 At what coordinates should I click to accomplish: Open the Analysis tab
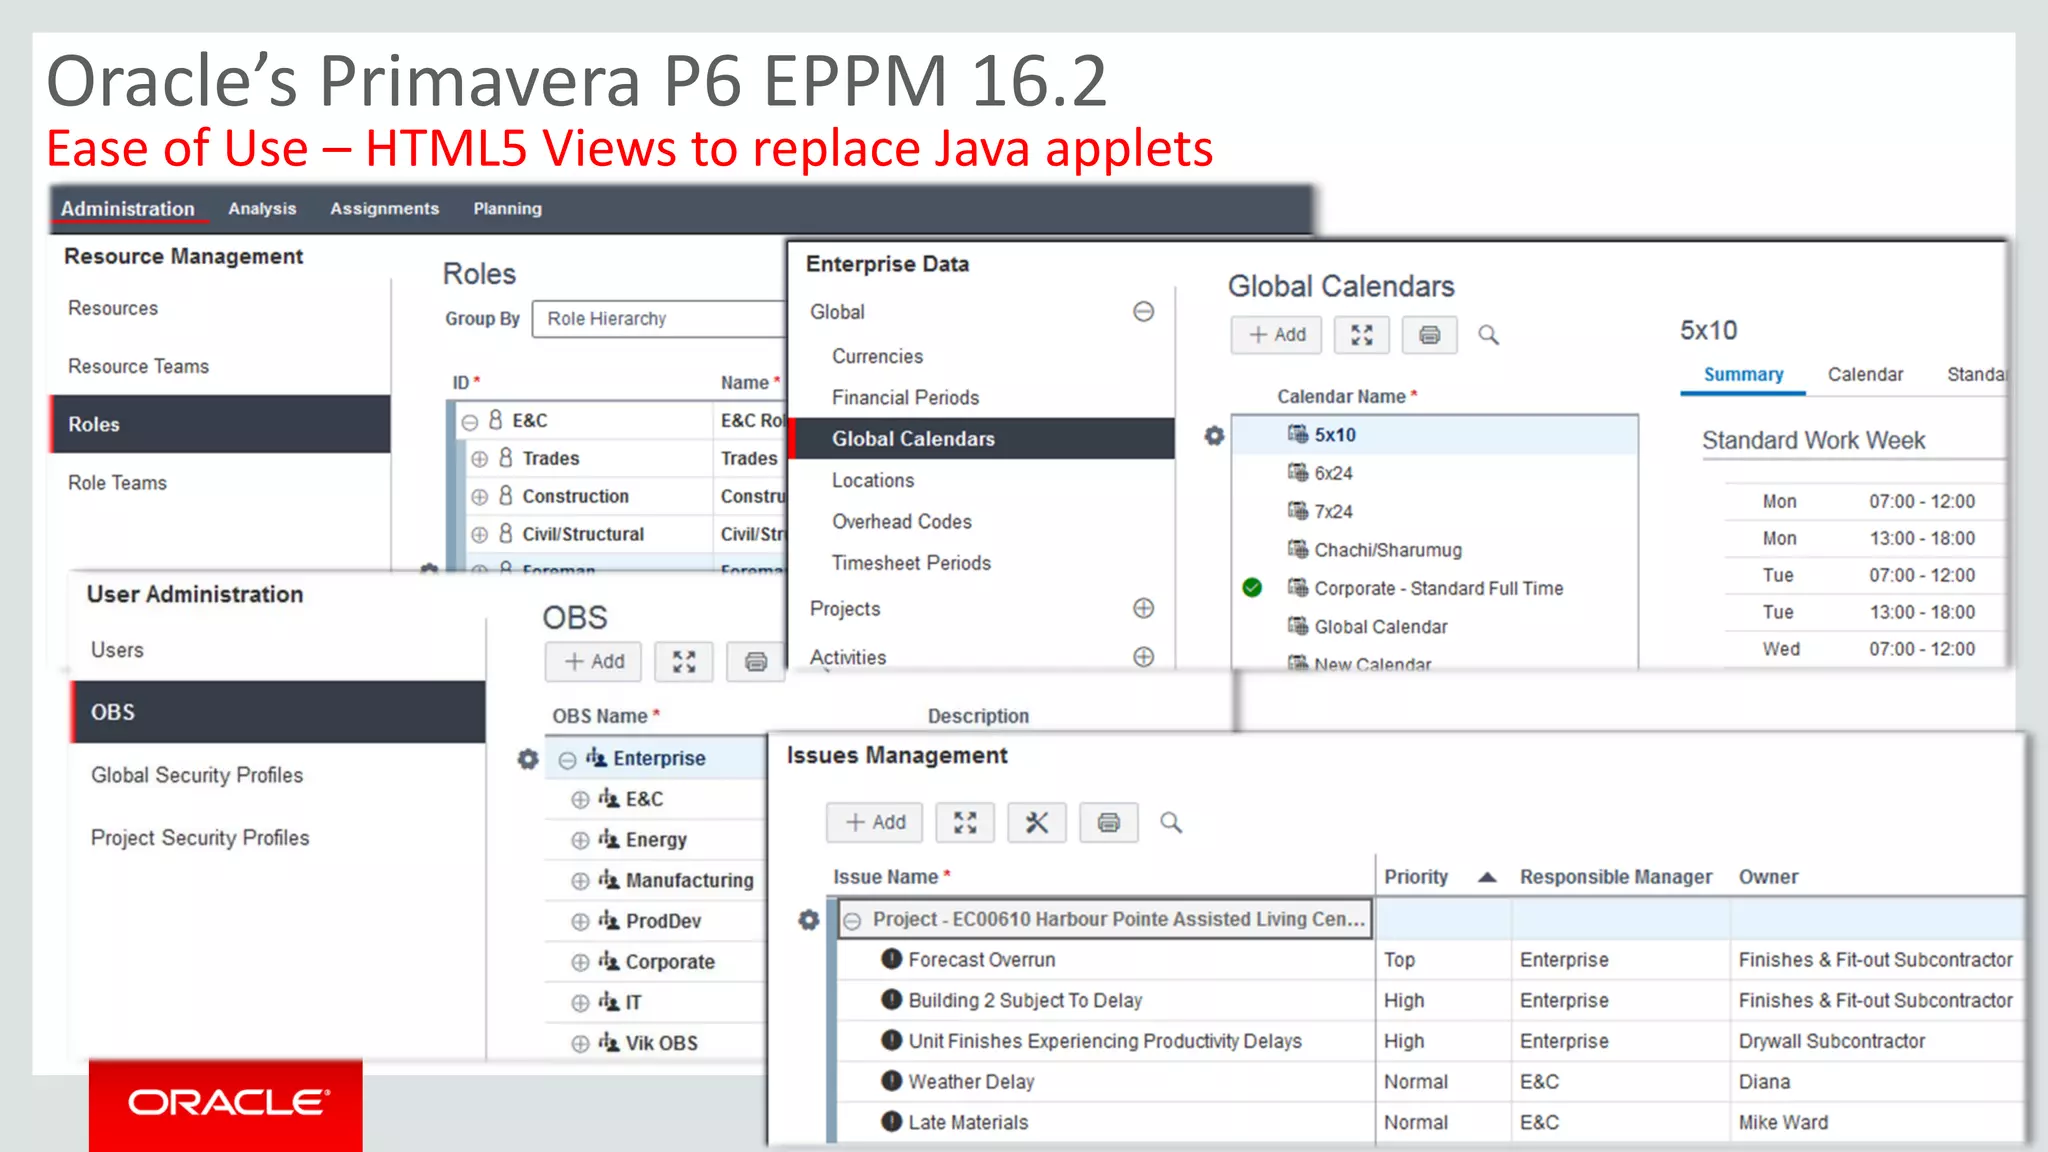(x=262, y=209)
